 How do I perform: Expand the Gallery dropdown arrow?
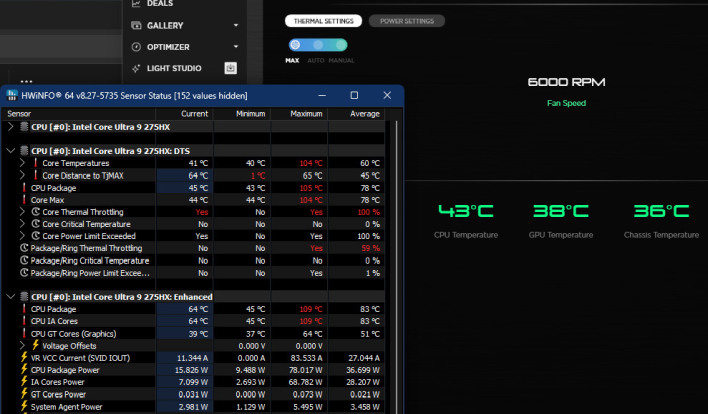pos(236,25)
